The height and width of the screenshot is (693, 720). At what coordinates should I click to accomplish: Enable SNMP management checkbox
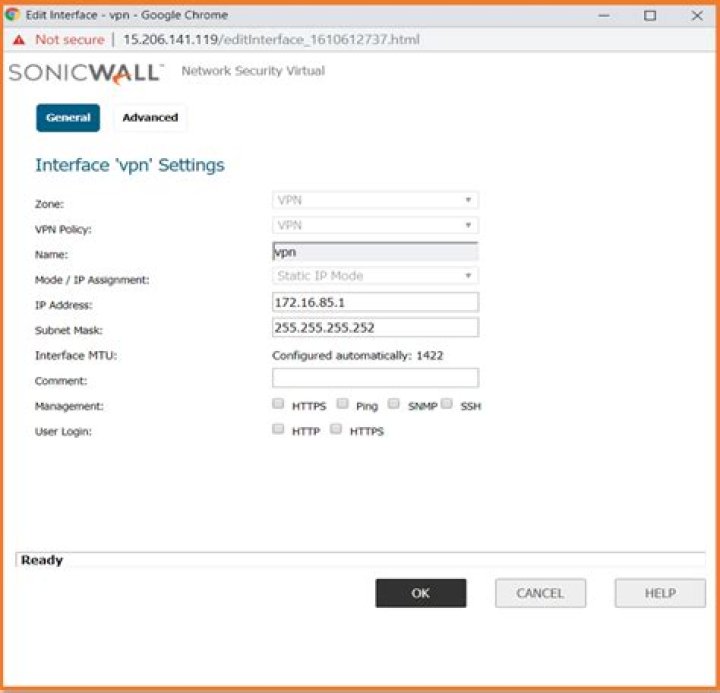[x=394, y=403]
